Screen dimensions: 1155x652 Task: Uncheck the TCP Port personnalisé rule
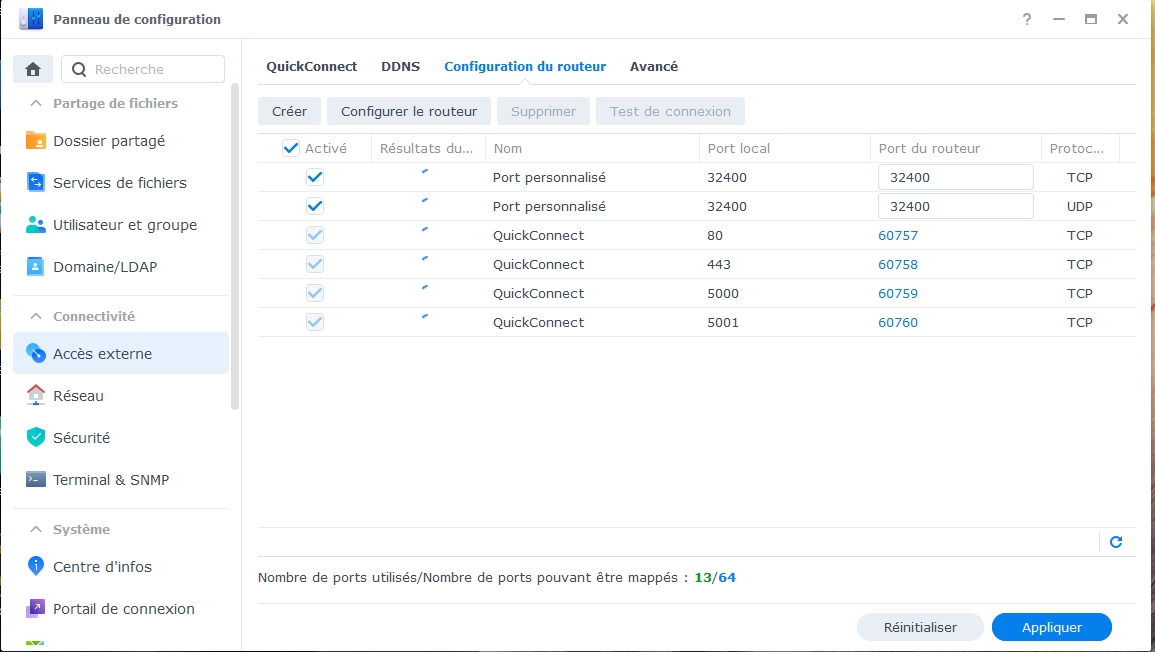317,177
